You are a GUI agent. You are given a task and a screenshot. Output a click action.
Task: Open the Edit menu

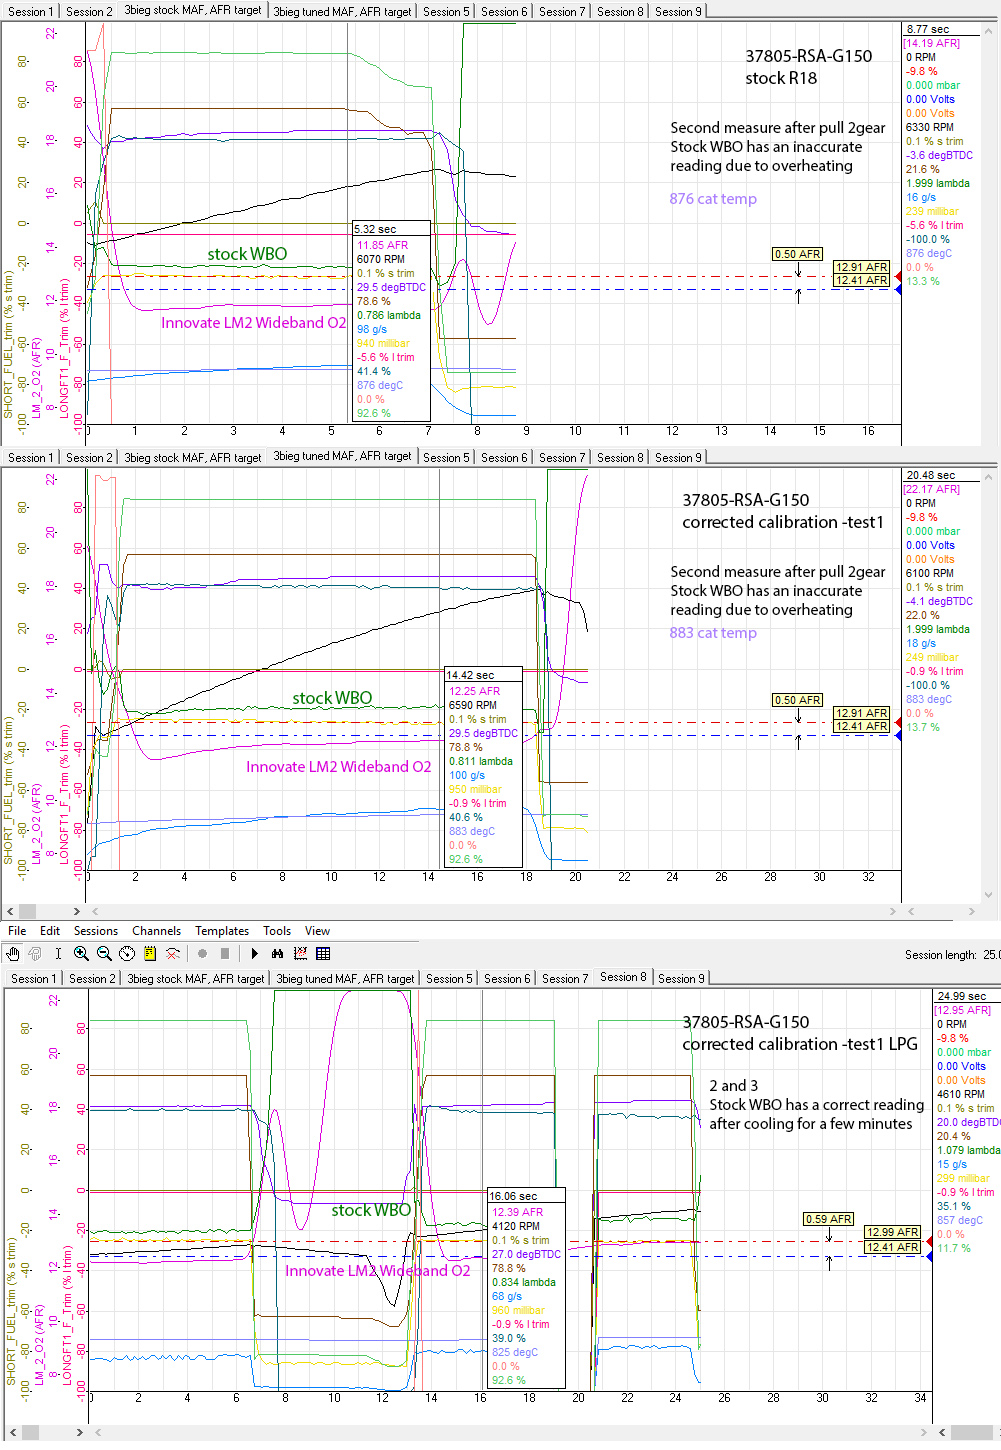50,931
